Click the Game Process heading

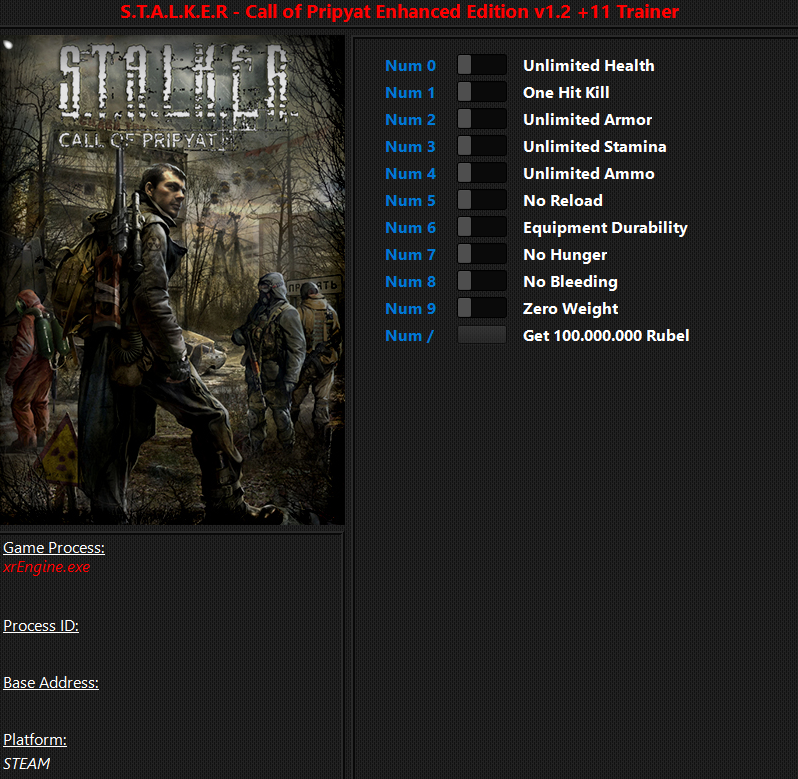[x=54, y=547]
